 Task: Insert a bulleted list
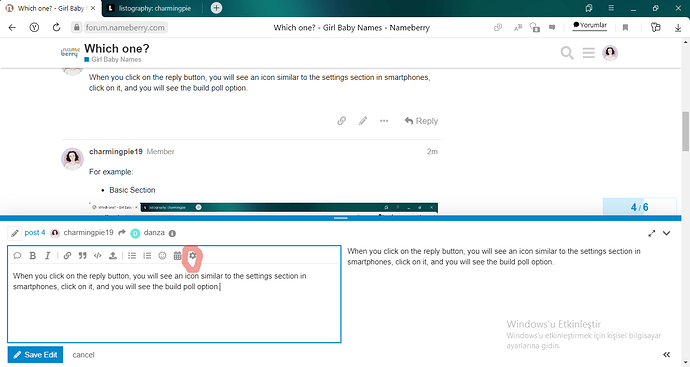click(x=132, y=256)
